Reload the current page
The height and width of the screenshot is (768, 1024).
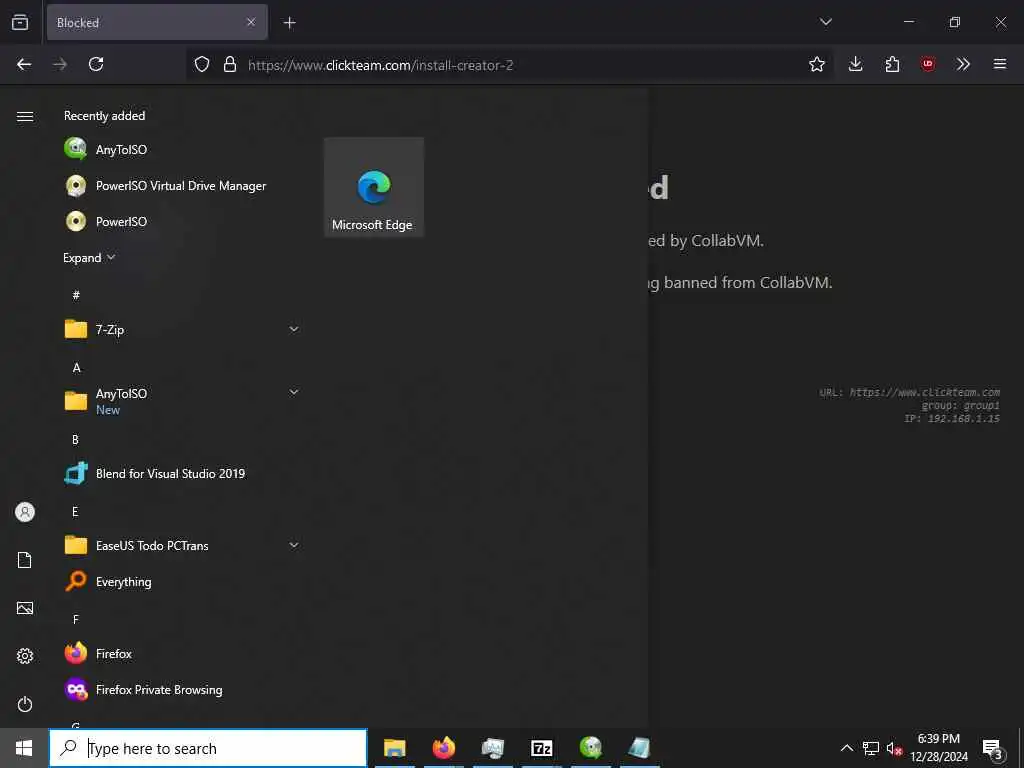tap(96, 64)
